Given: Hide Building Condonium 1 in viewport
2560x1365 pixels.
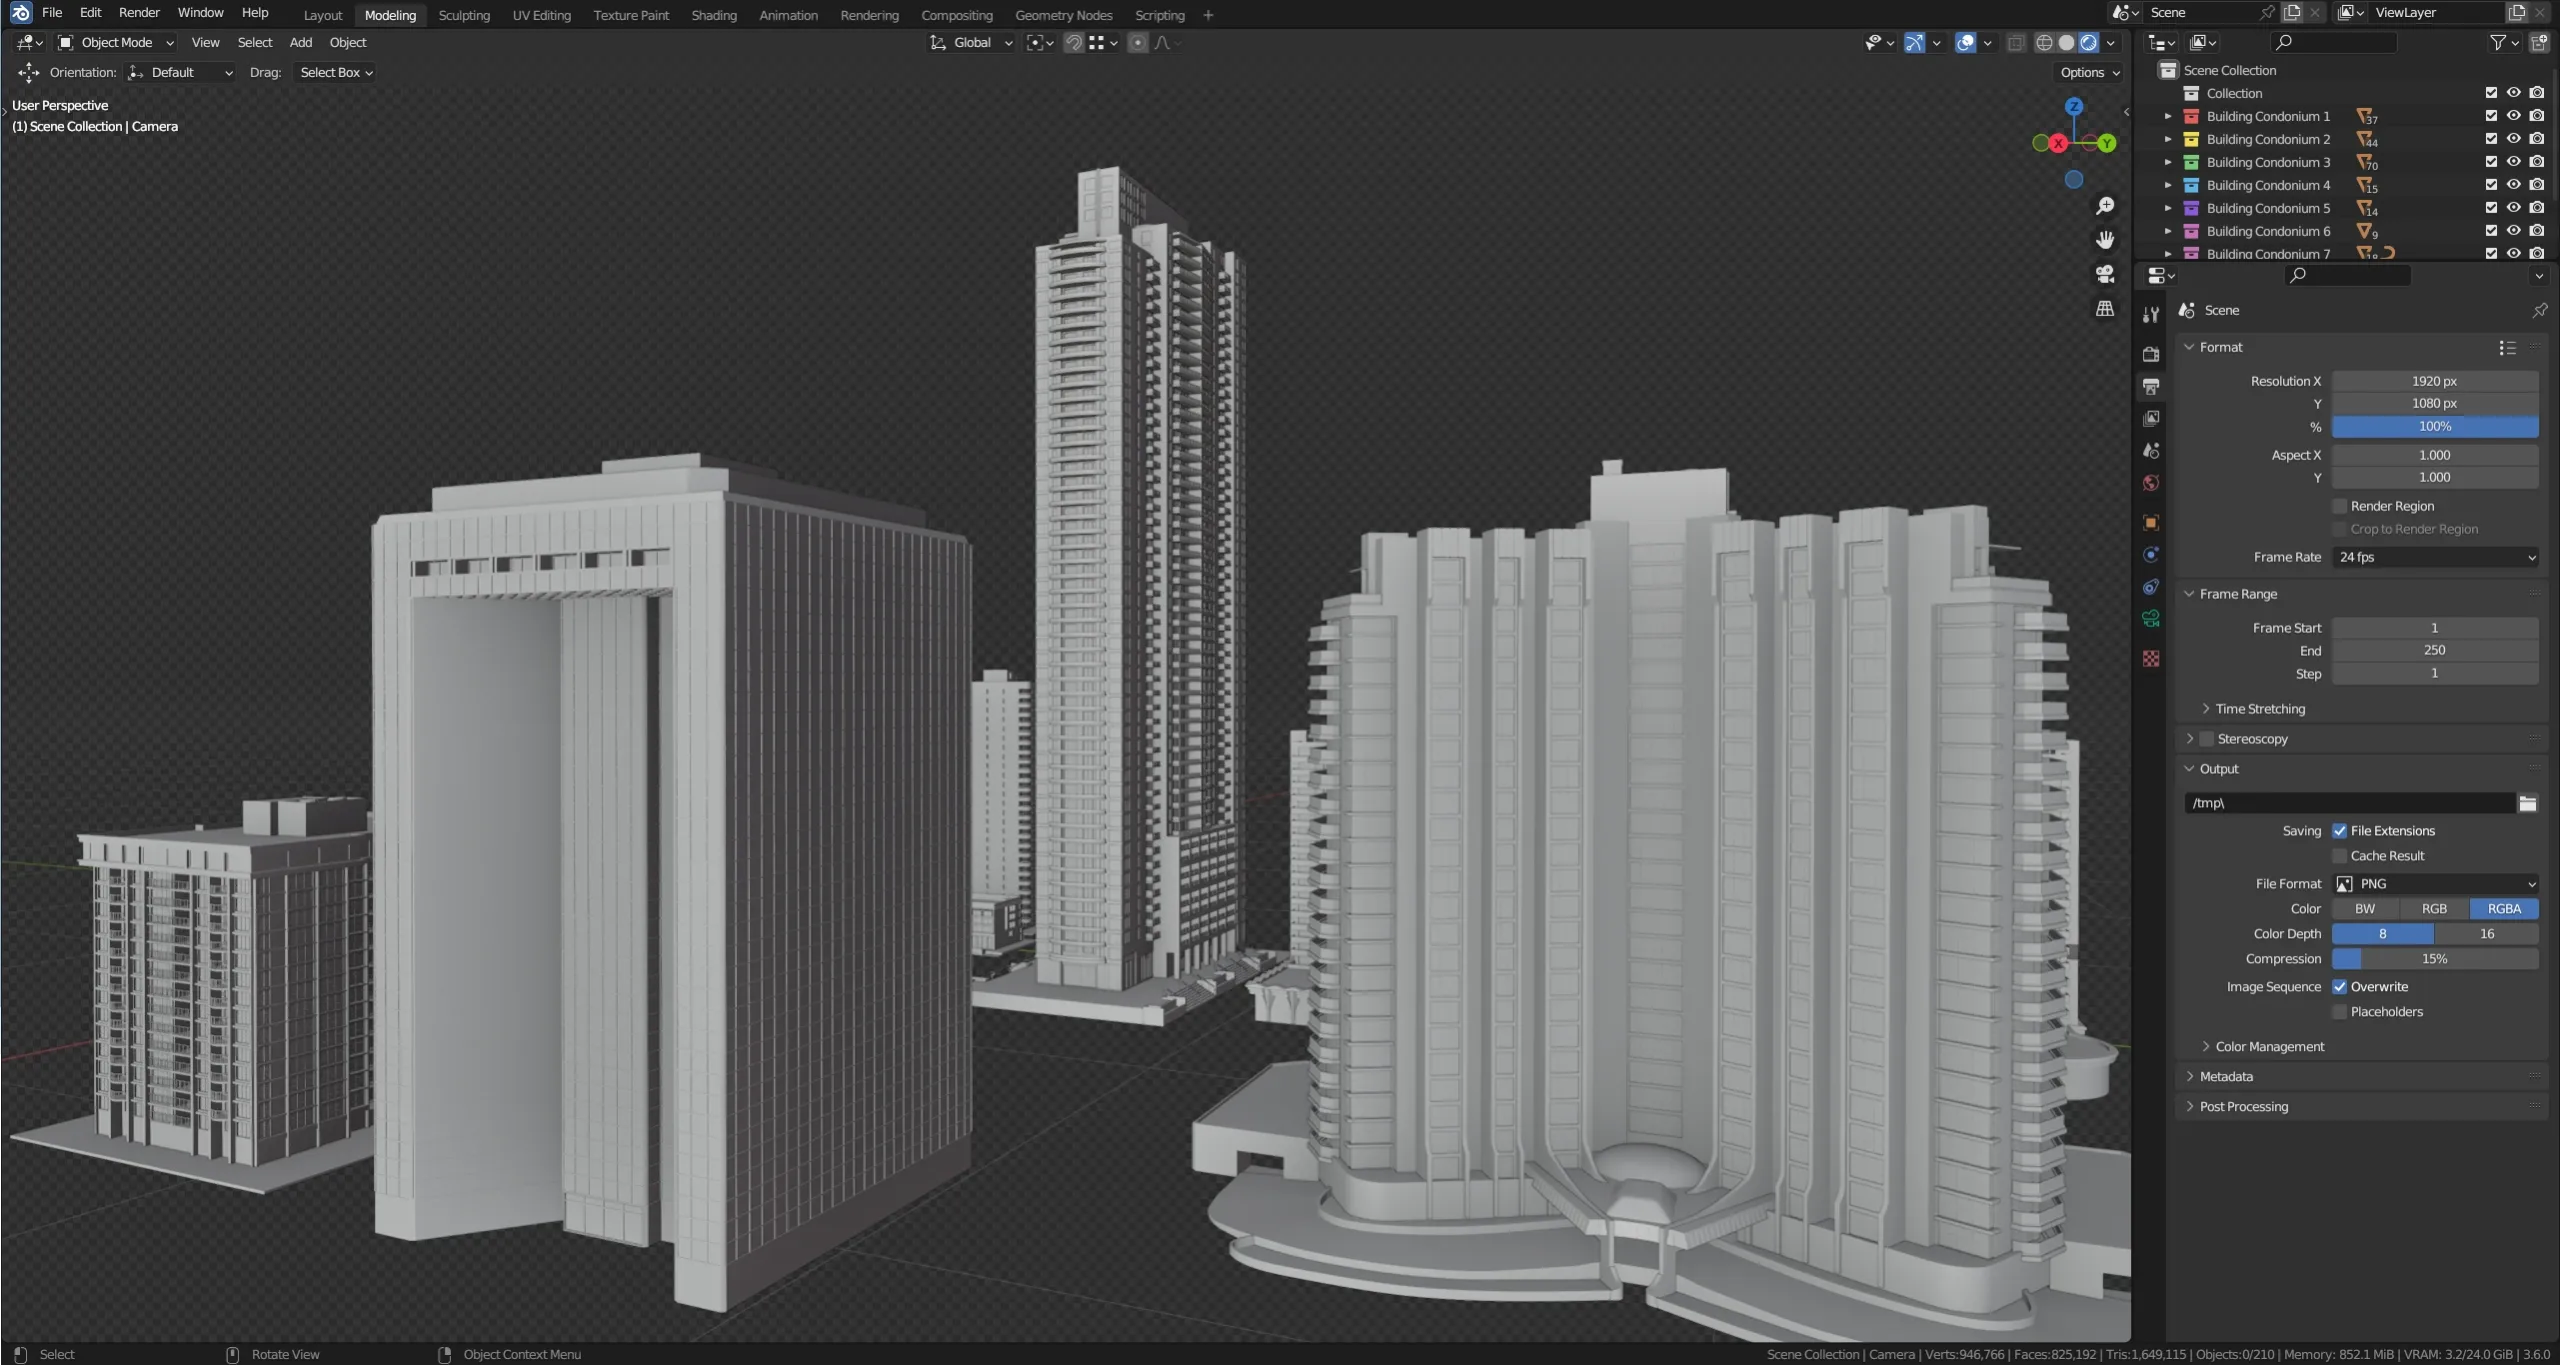Looking at the screenshot, I should [x=2513, y=116].
